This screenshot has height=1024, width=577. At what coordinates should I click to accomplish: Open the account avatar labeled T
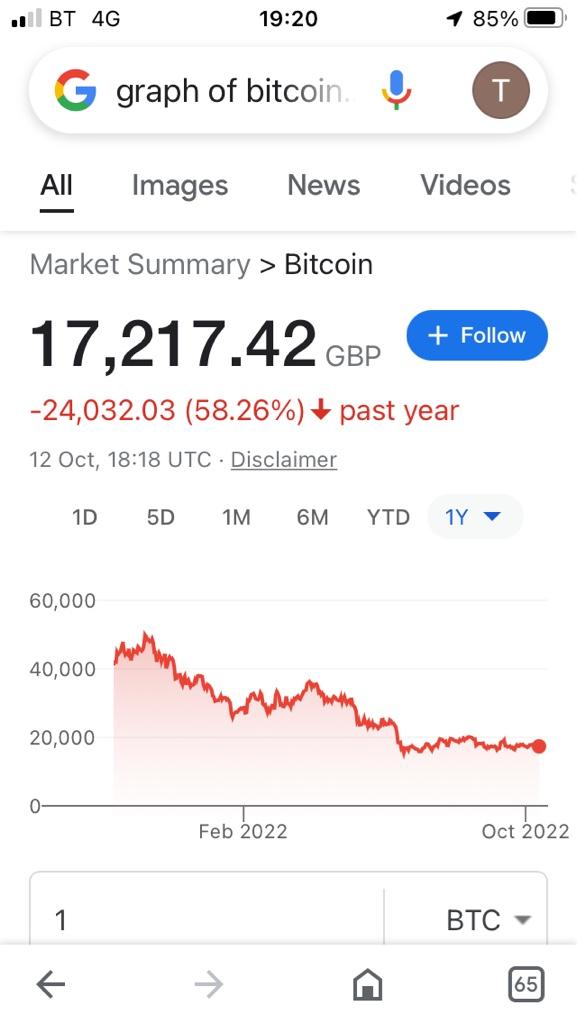pyautogui.click(x=501, y=90)
